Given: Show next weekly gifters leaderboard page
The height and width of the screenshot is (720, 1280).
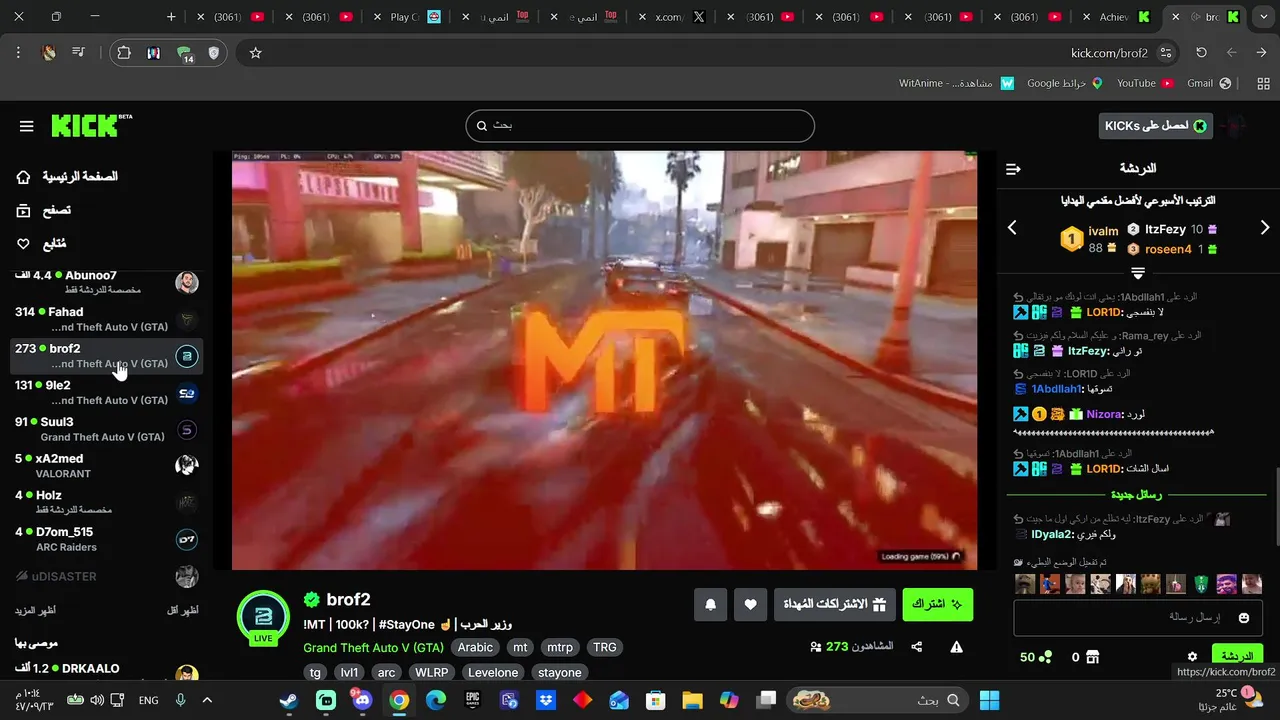Looking at the screenshot, I should tap(1265, 228).
